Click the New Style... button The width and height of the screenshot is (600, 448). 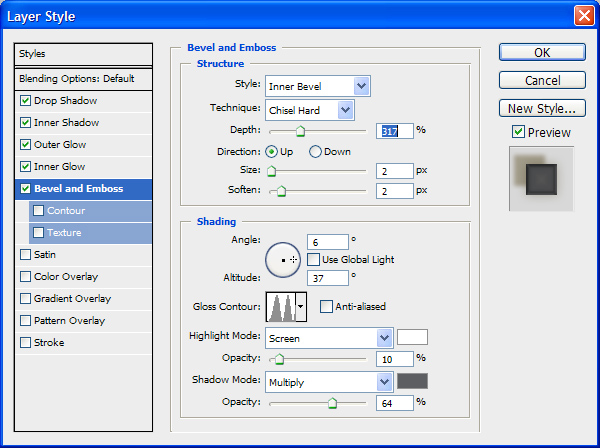(x=541, y=108)
